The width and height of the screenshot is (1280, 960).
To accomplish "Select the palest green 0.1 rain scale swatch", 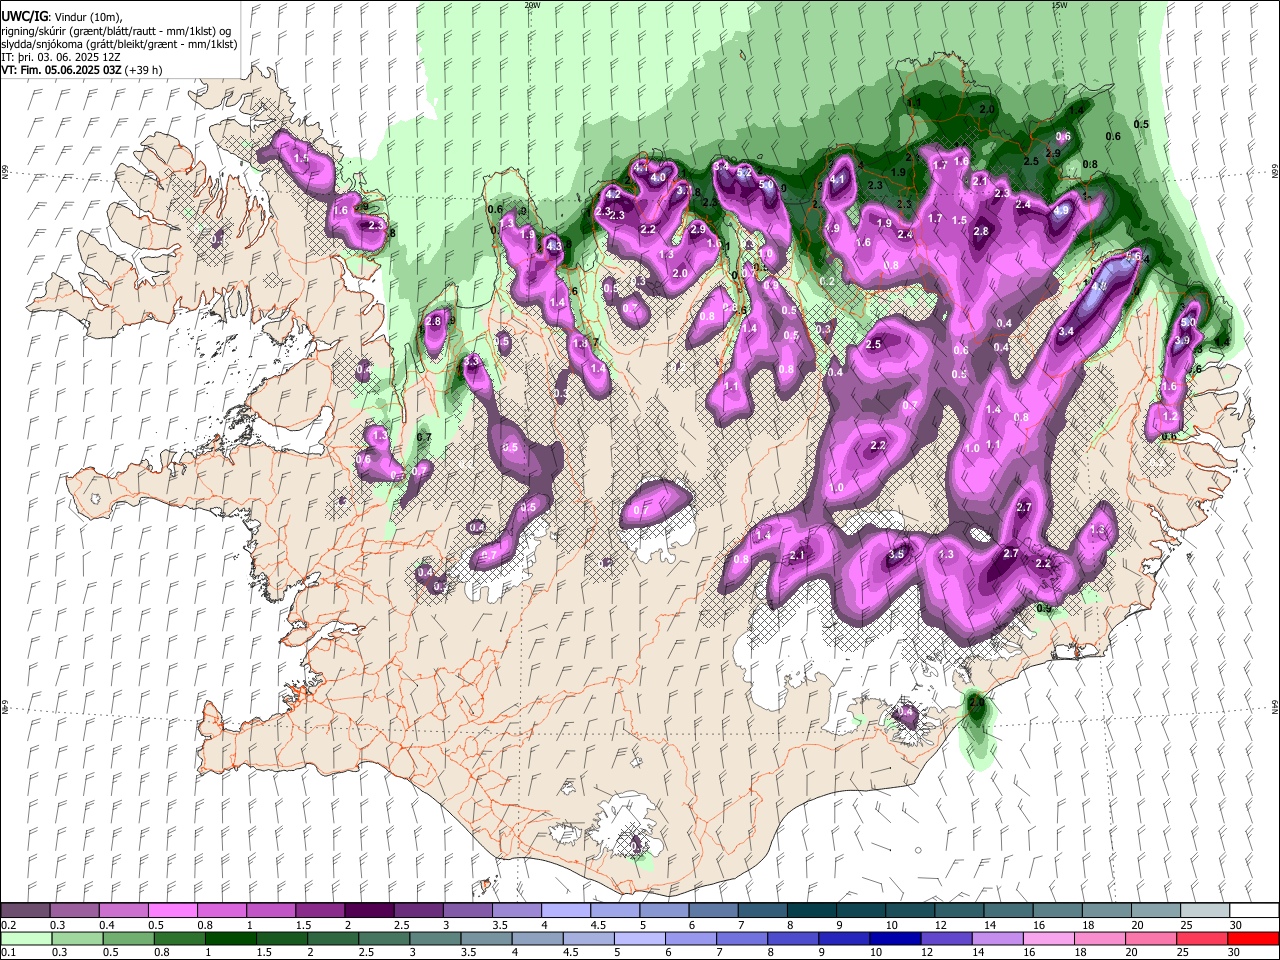I will coord(26,939).
